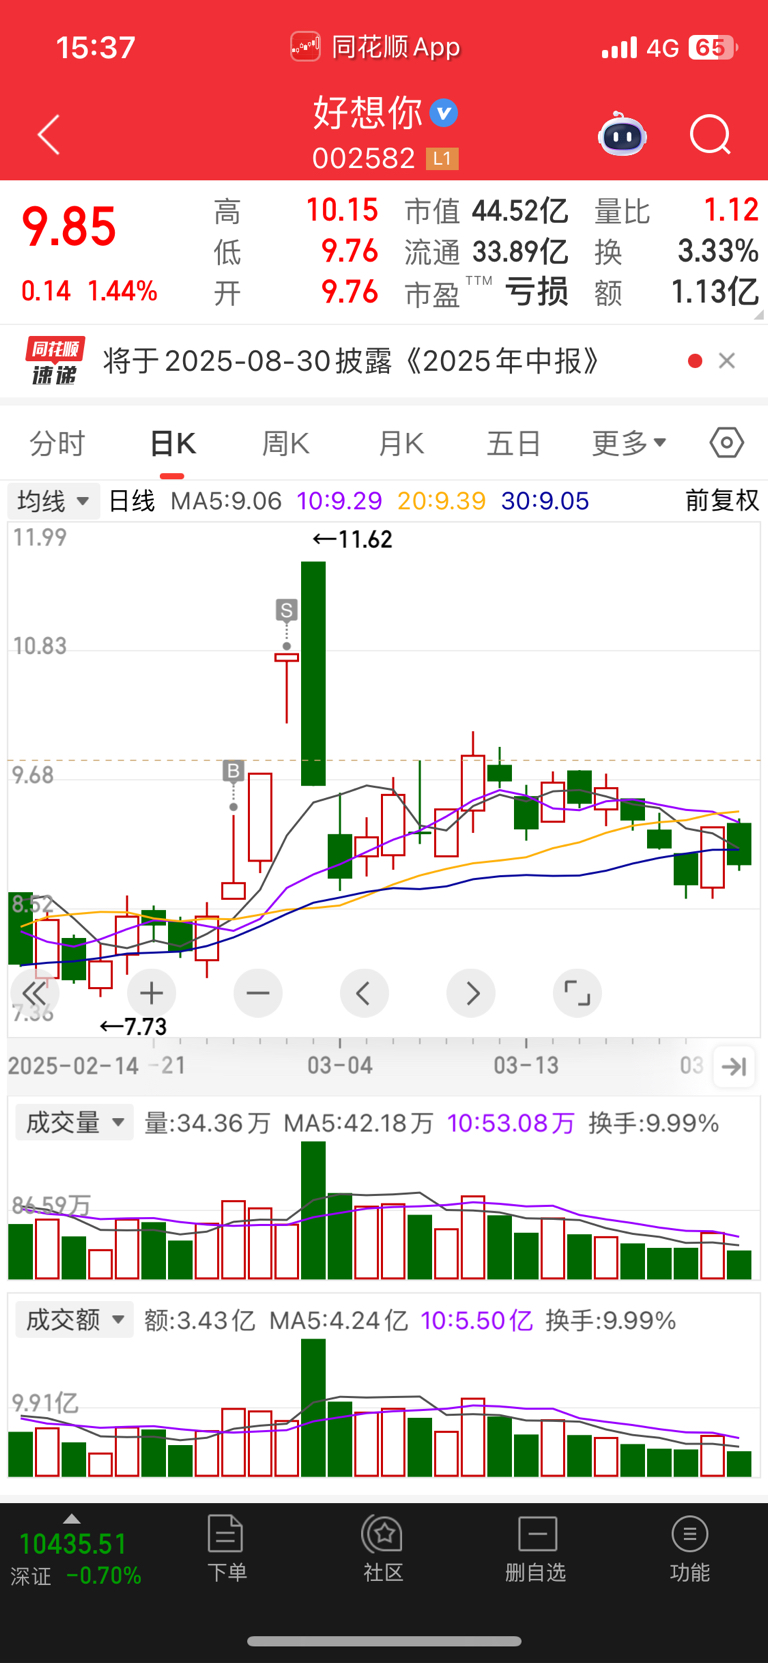The width and height of the screenshot is (768, 1663).
Task: Tap the tall green candle at 11.62
Action: point(313,673)
